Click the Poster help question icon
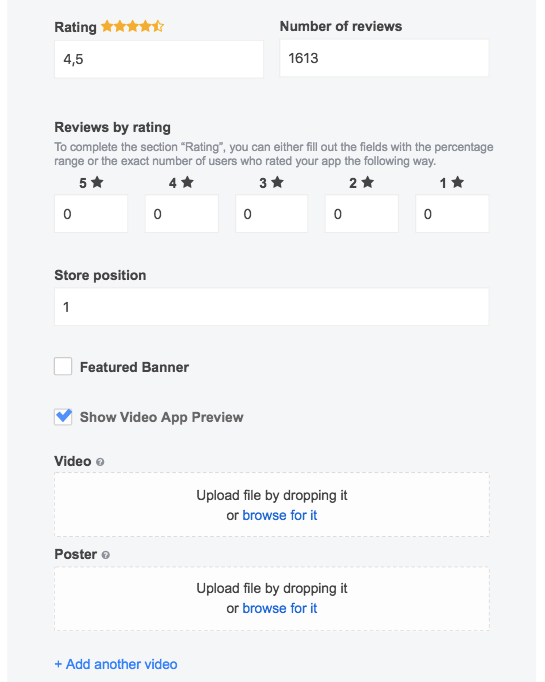The width and height of the screenshot is (545, 682). coord(106,555)
